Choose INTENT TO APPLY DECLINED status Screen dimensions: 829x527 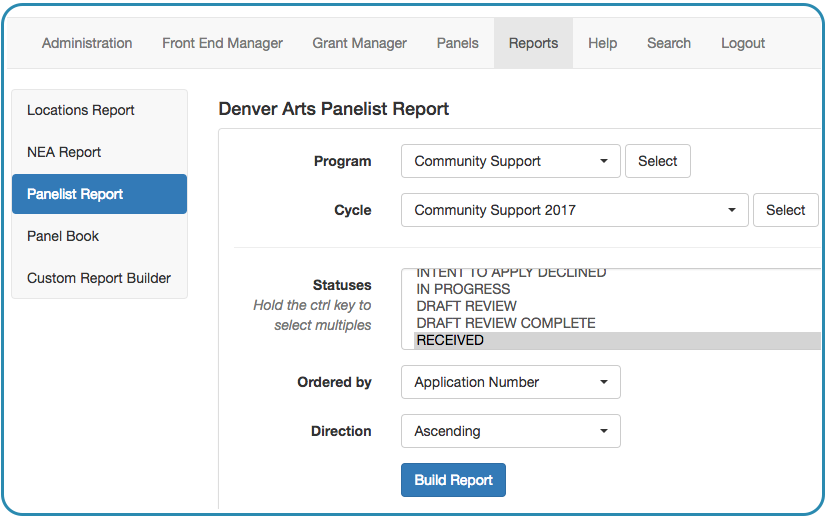tap(617, 274)
